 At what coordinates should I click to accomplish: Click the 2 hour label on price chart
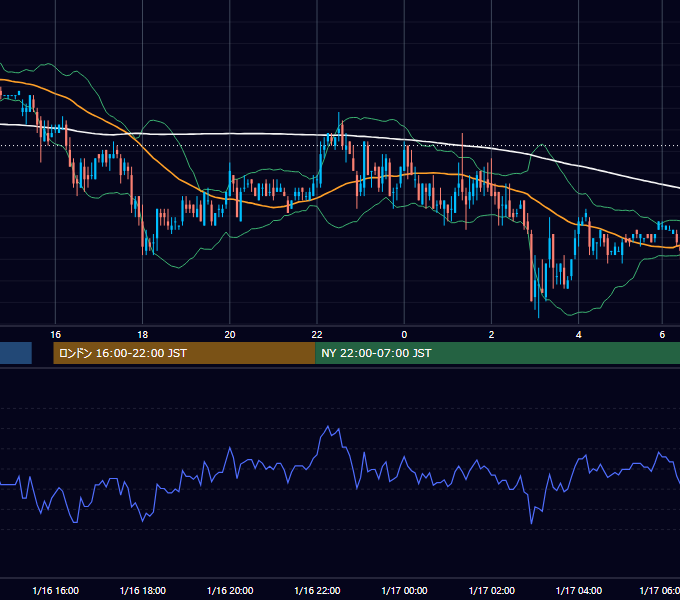pyautogui.click(x=491, y=335)
